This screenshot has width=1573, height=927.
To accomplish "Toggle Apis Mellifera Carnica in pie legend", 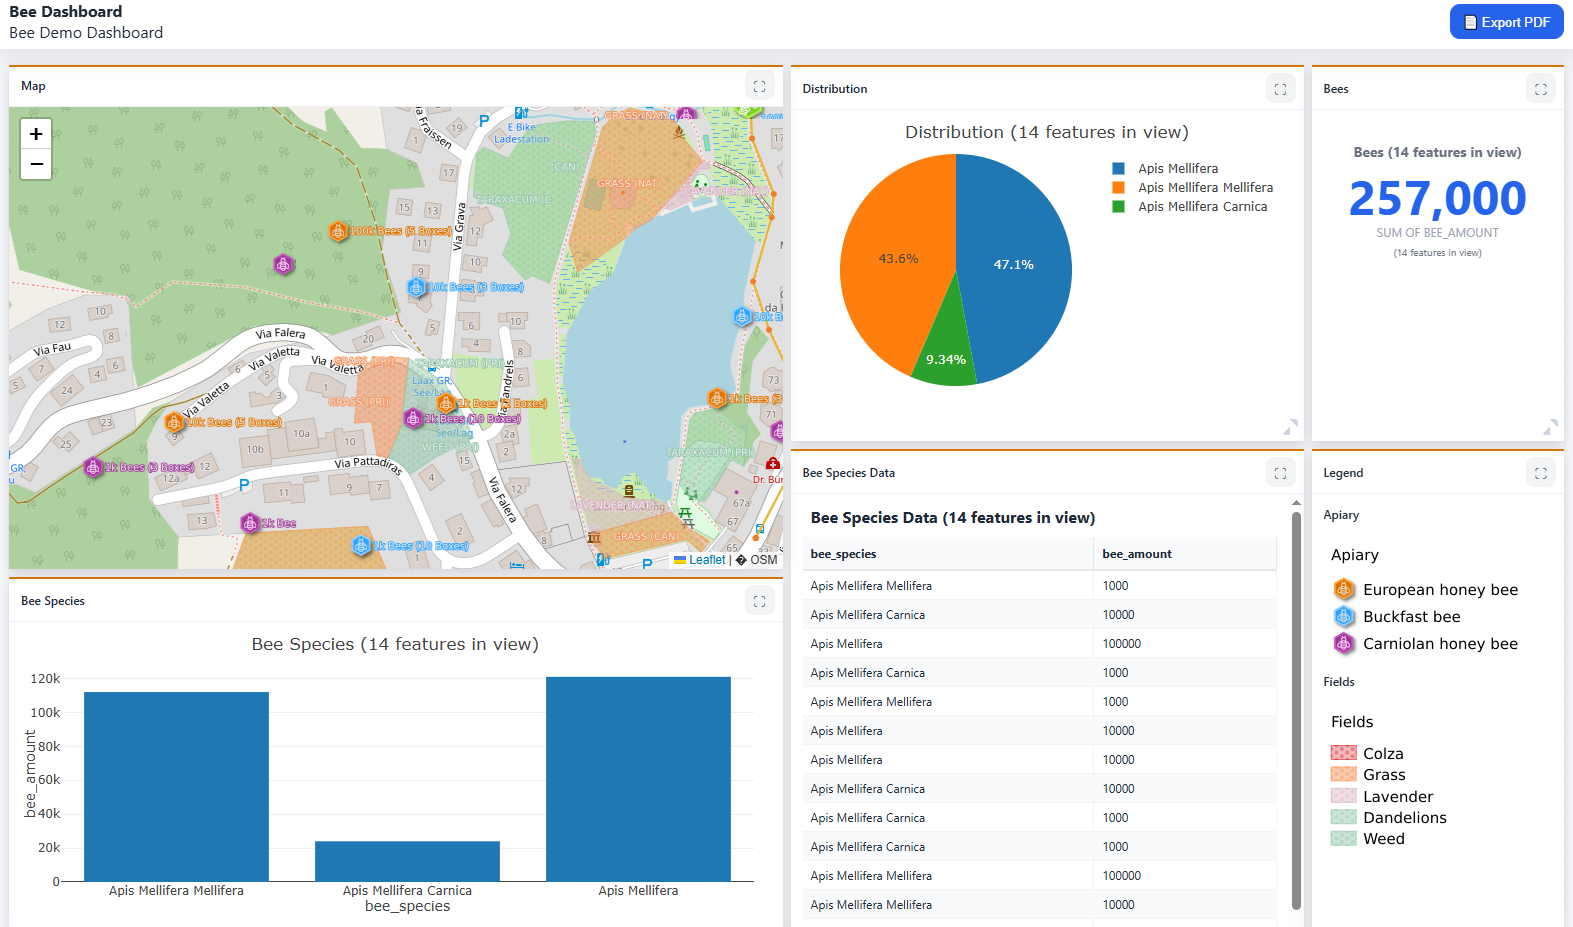I will (x=1190, y=207).
